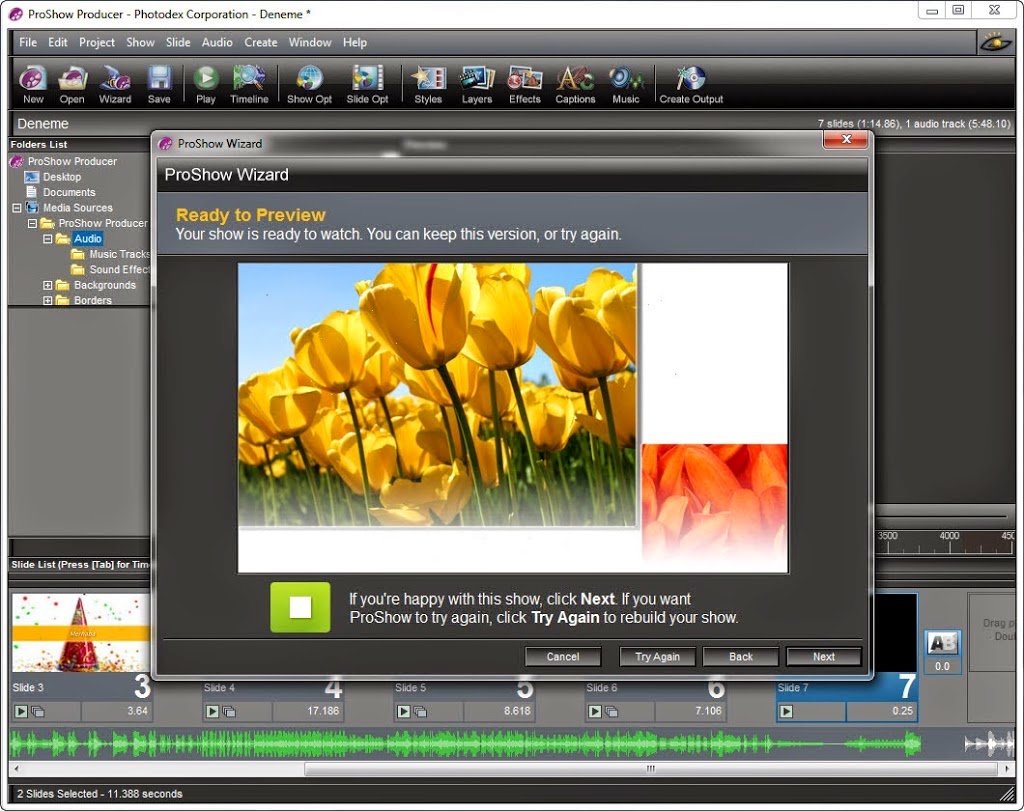
Task: Expand the Backgrounds folder node
Action: (48, 285)
